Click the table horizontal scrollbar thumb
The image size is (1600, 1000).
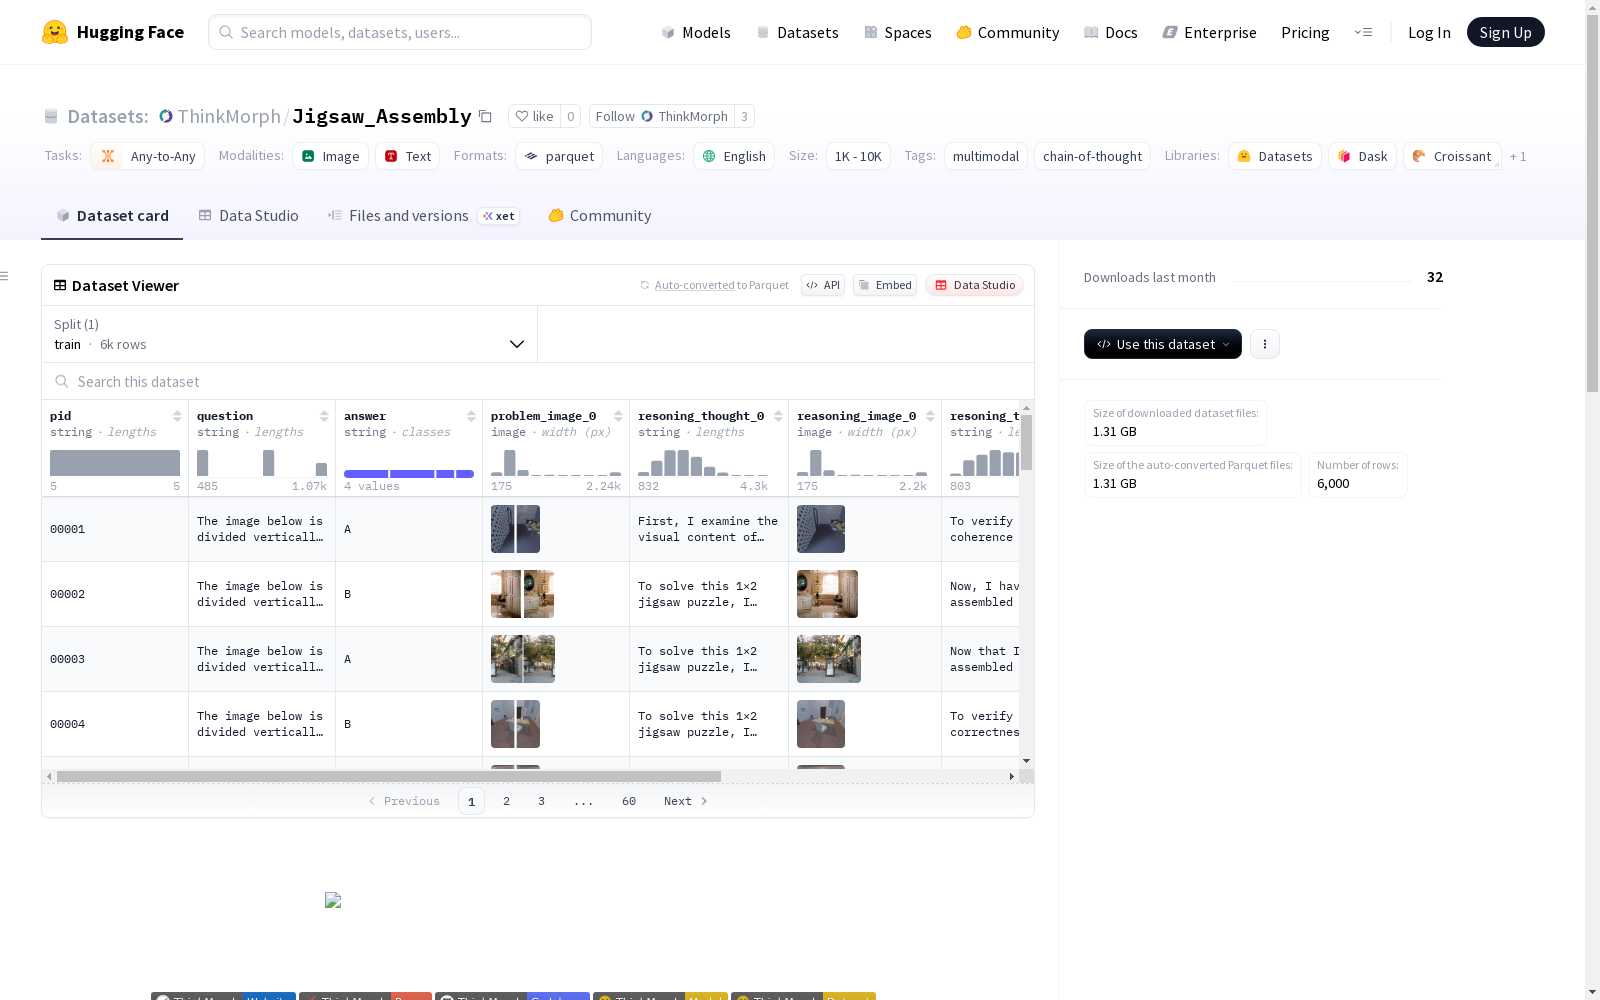[389, 776]
